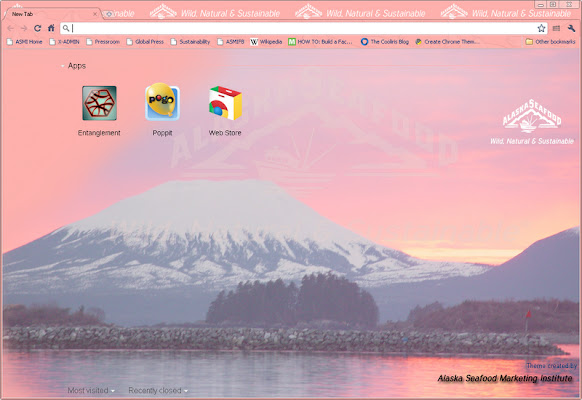Open the Create Chrome Them... bookmark
The width and height of the screenshot is (582, 400).
click(447, 42)
